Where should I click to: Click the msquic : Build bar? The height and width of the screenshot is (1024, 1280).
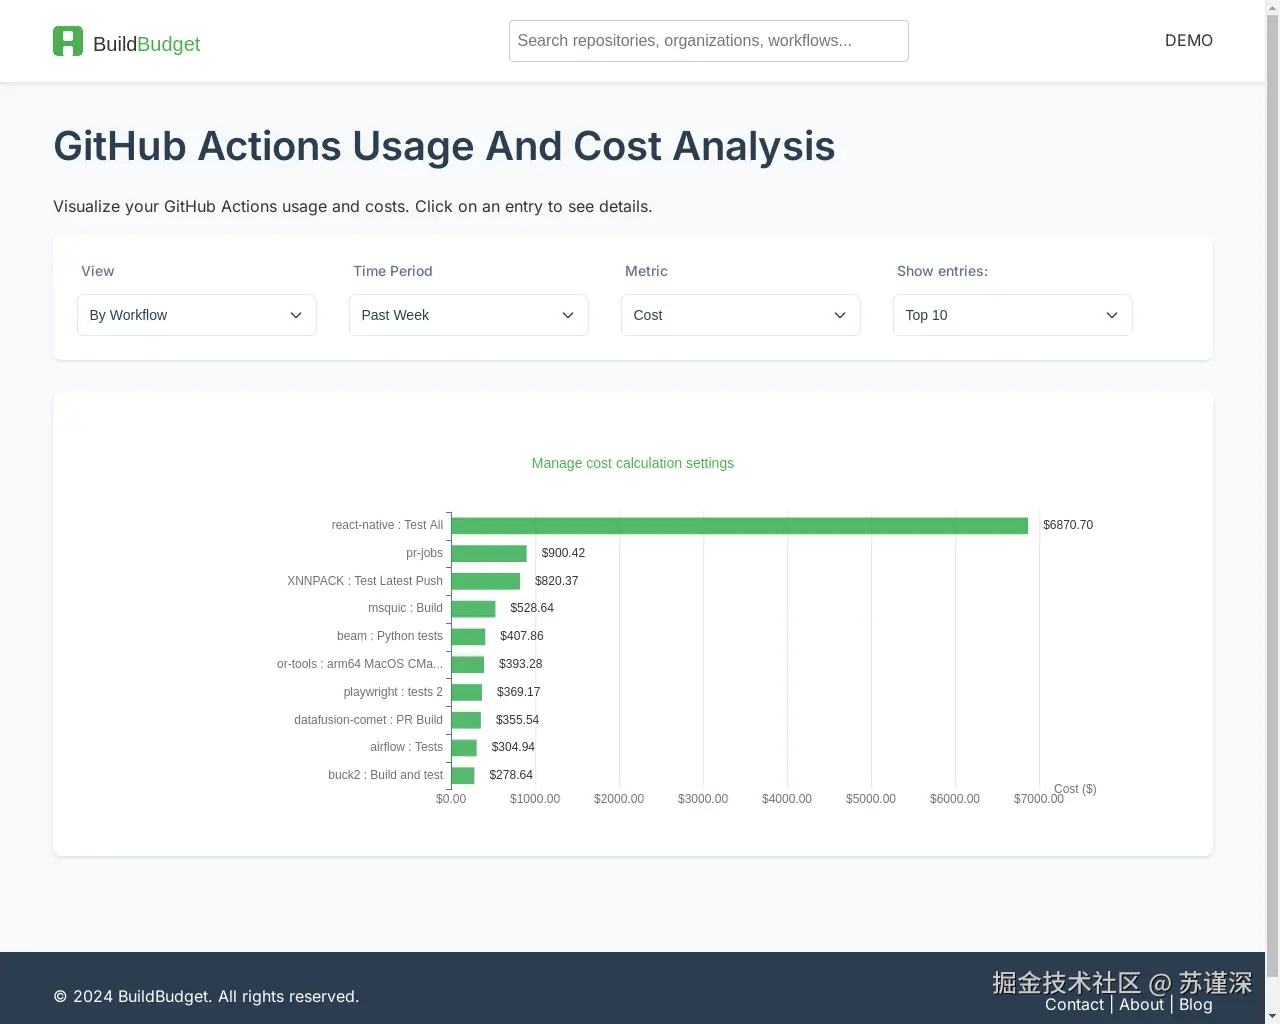(x=472, y=608)
